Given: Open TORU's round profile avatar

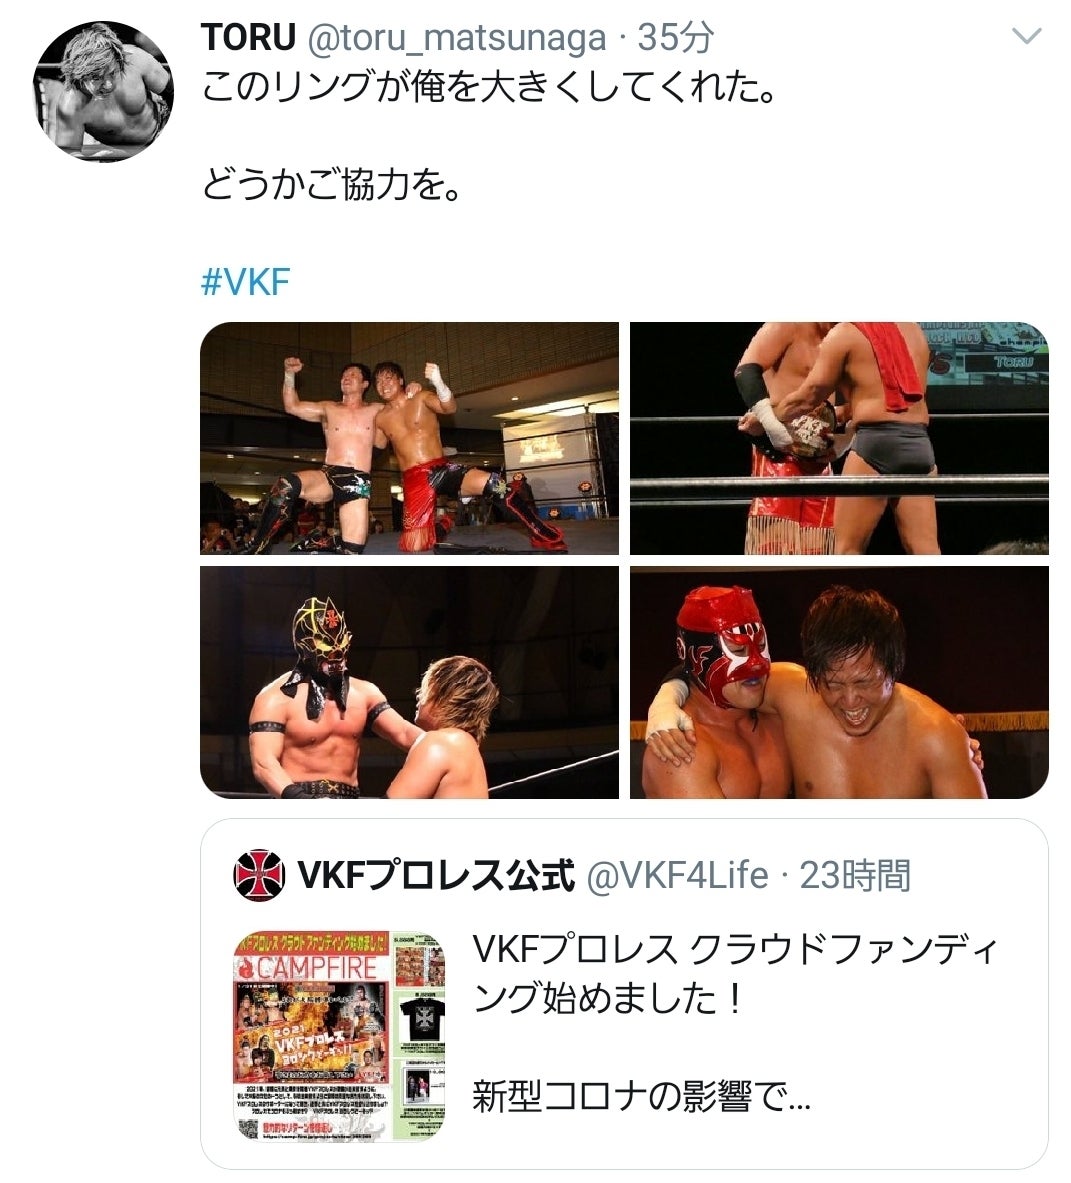Looking at the screenshot, I should [104, 91].
